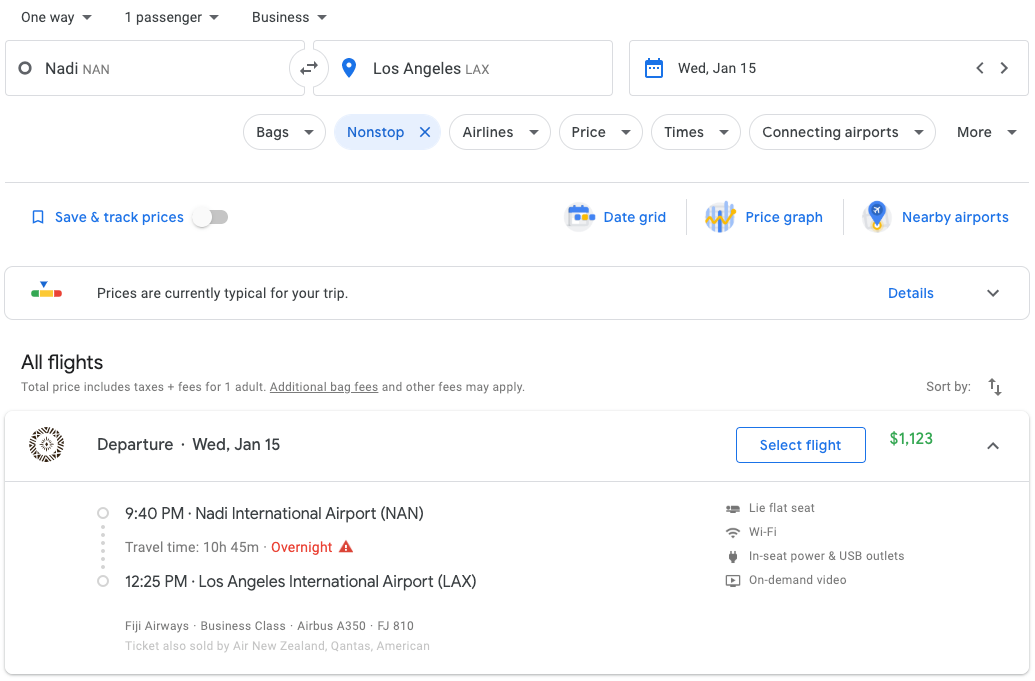
Task: Click the sort order arrows icon
Action: tap(995, 387)
